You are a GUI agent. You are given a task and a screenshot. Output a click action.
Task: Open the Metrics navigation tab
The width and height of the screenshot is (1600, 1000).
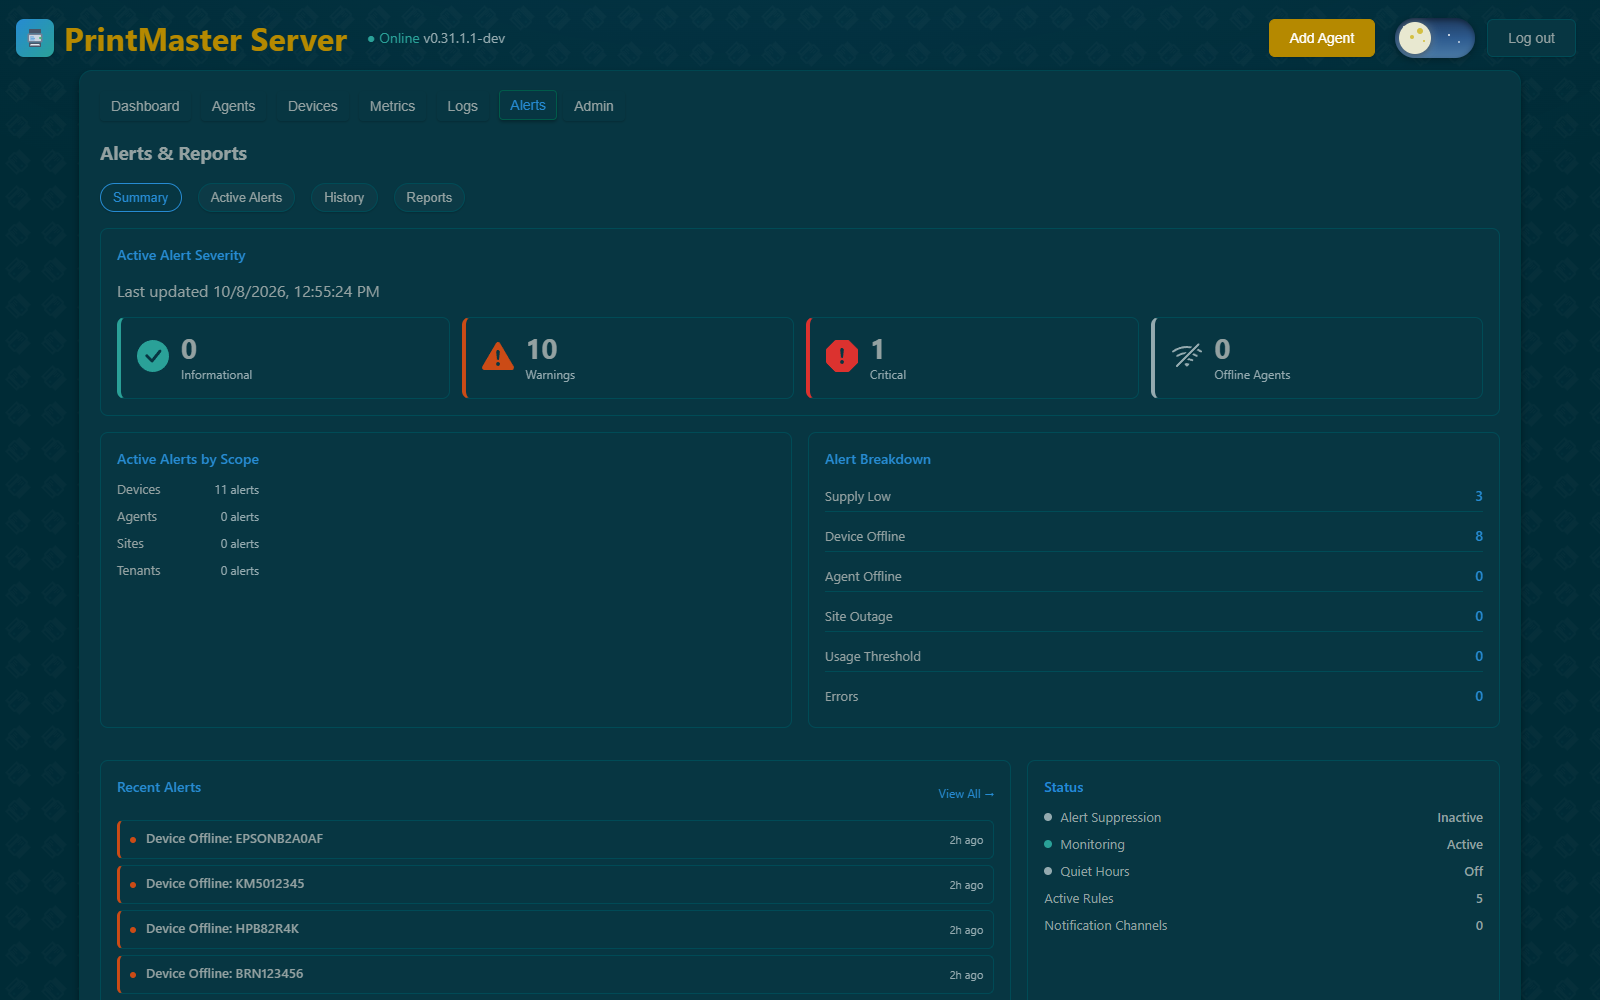pyautogui.click(x=392, y=106)
